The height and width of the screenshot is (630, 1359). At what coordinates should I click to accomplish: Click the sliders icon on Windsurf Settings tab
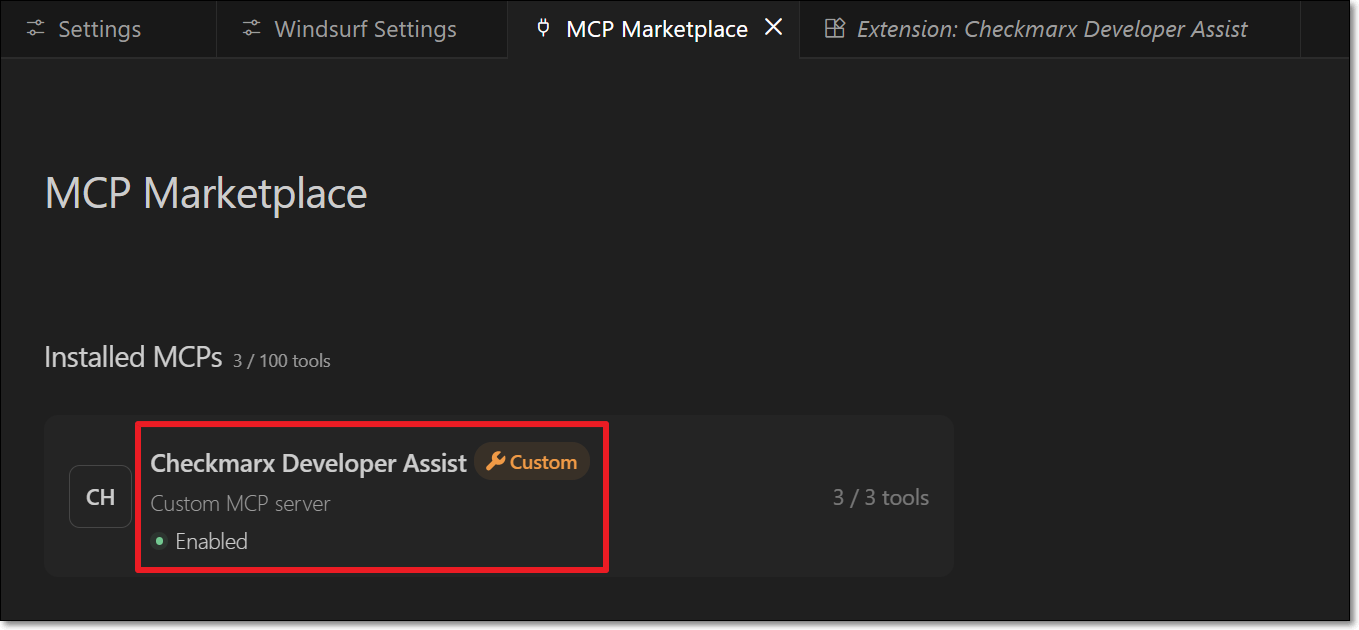(252, 29)
